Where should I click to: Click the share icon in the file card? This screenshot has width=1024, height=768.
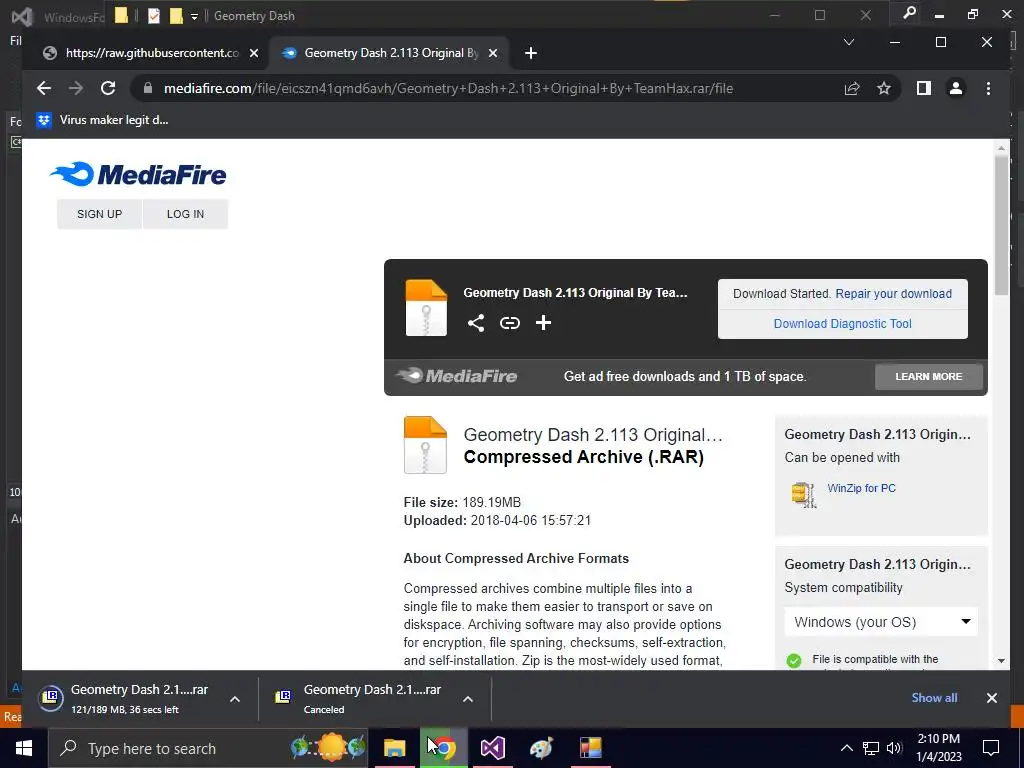point(476,323)
